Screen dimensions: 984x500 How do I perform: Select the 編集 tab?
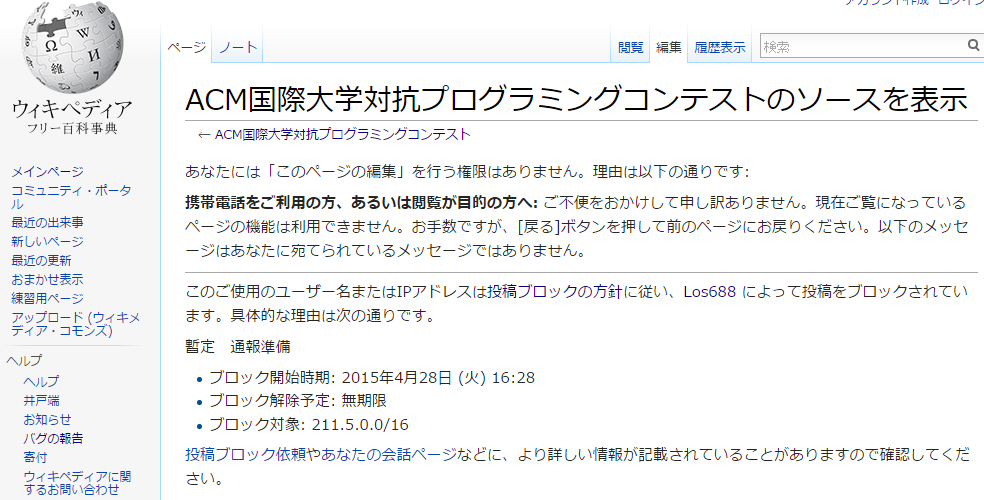(x=668, y=47)
